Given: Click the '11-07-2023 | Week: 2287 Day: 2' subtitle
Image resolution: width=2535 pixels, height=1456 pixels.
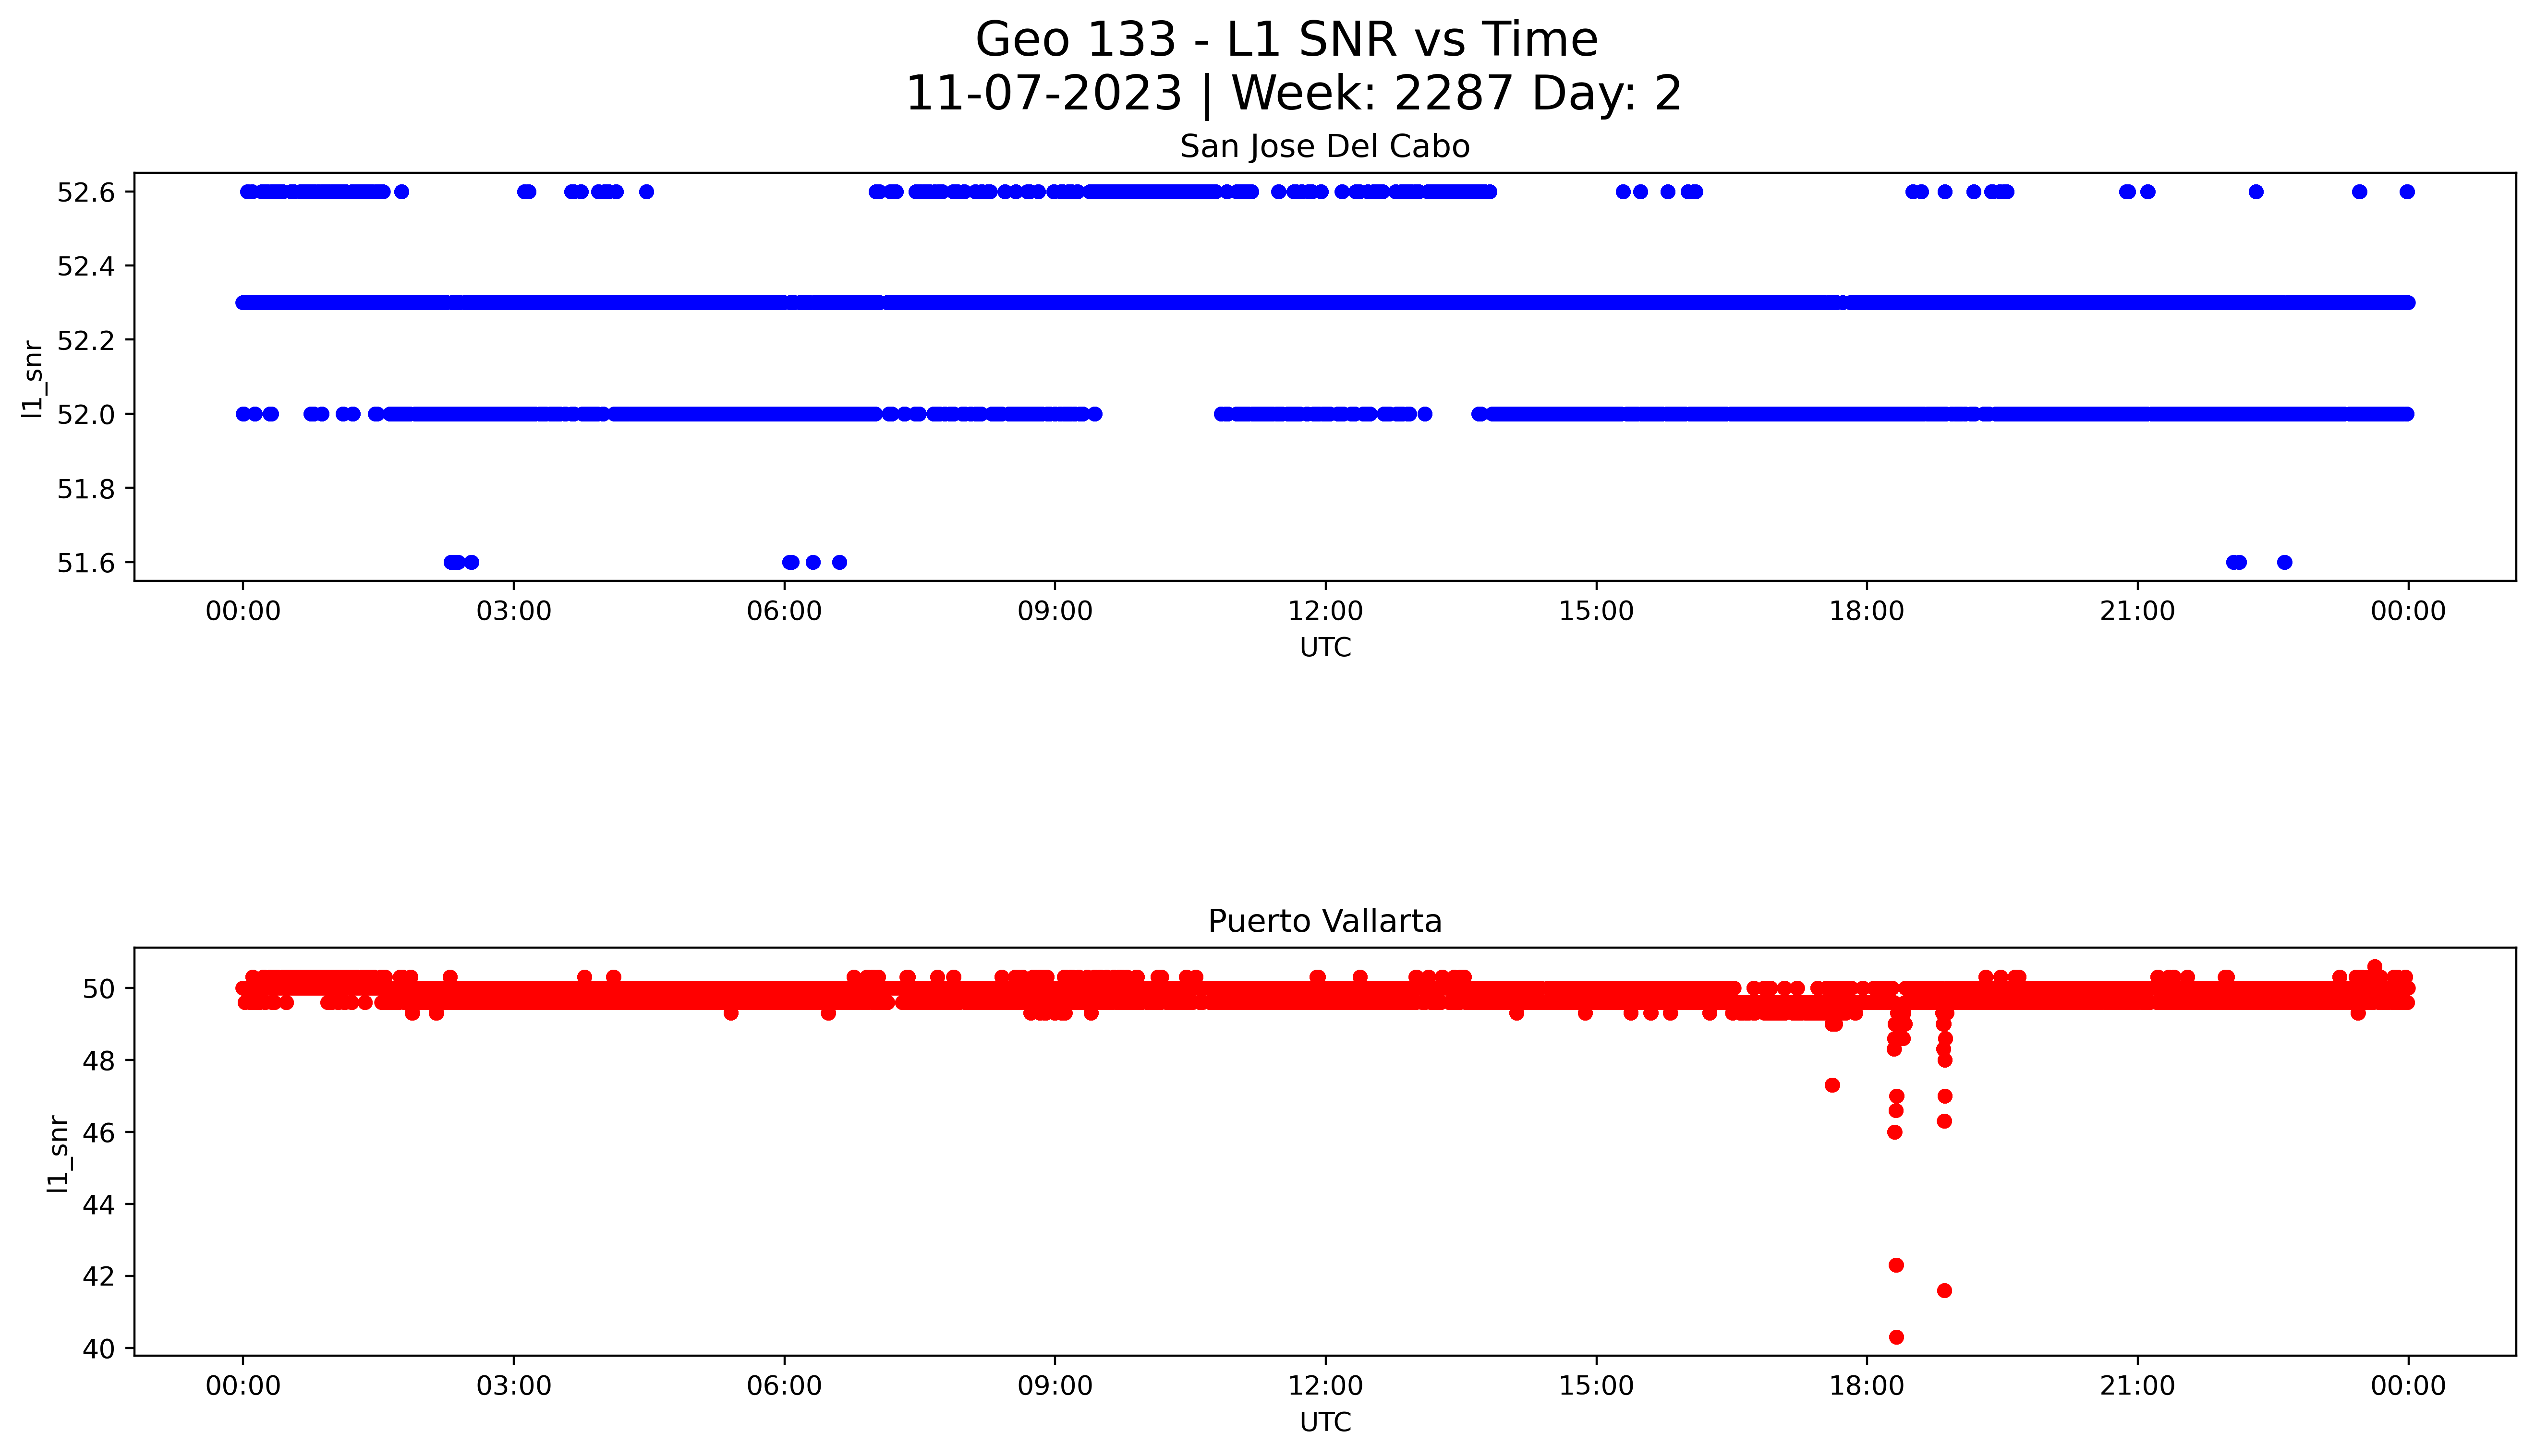Looking at the screenshot, I should point(1293,93).
